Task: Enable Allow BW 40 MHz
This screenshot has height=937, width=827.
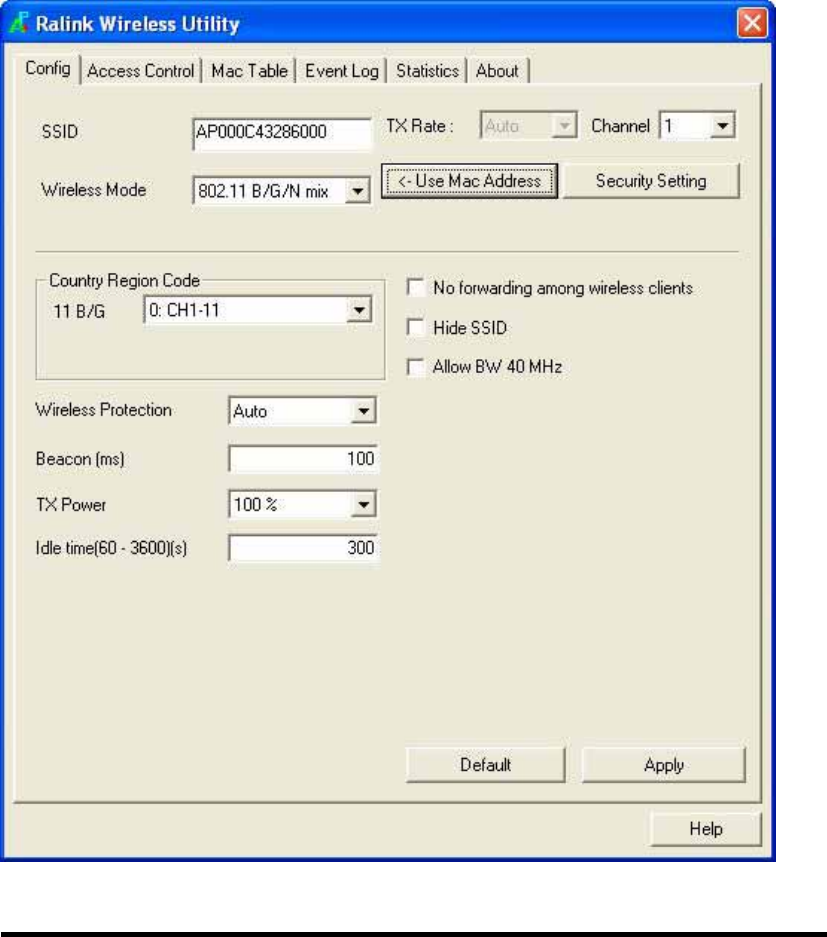Action: pyautogui.click(x=416, y=367)
